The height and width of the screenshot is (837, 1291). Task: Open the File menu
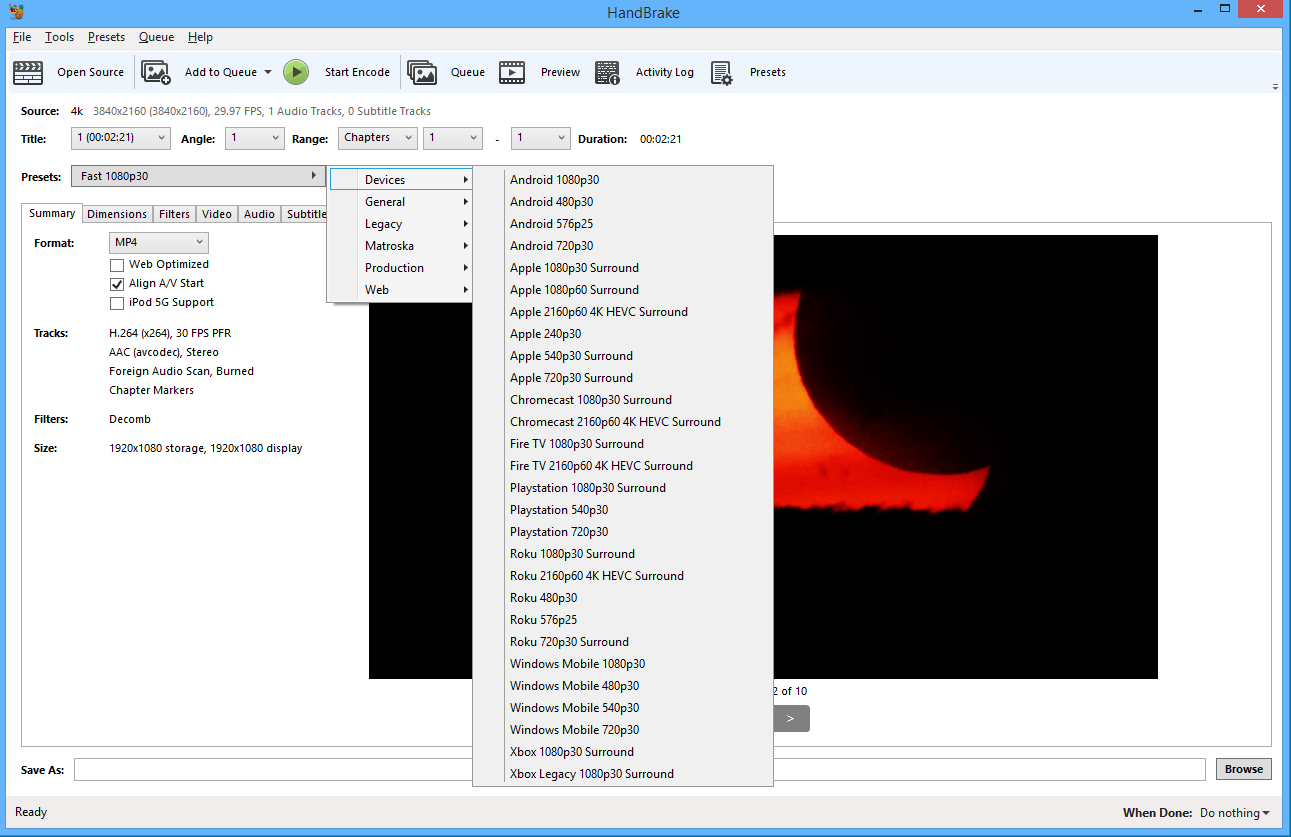pos(22,37)
